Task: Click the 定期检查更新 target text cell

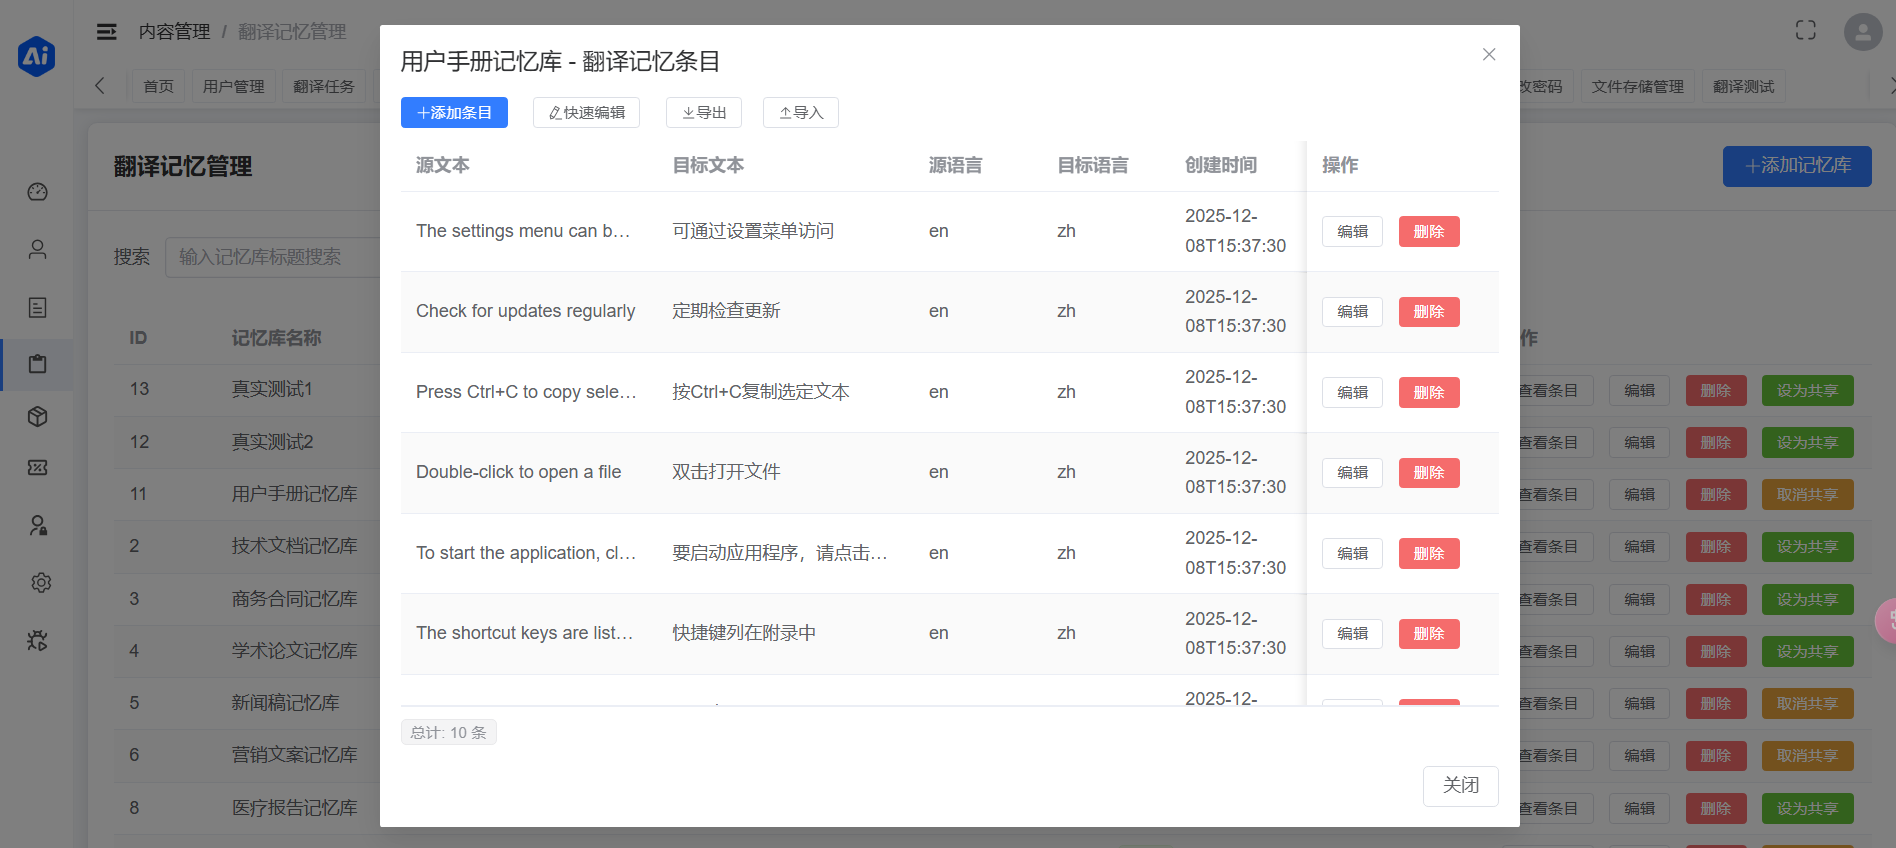Action: click(726, 311)
